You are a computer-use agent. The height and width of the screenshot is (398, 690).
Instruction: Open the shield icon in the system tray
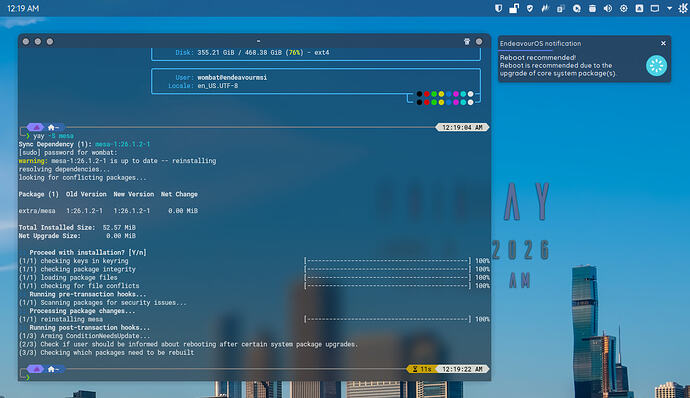tap(498, 8)
